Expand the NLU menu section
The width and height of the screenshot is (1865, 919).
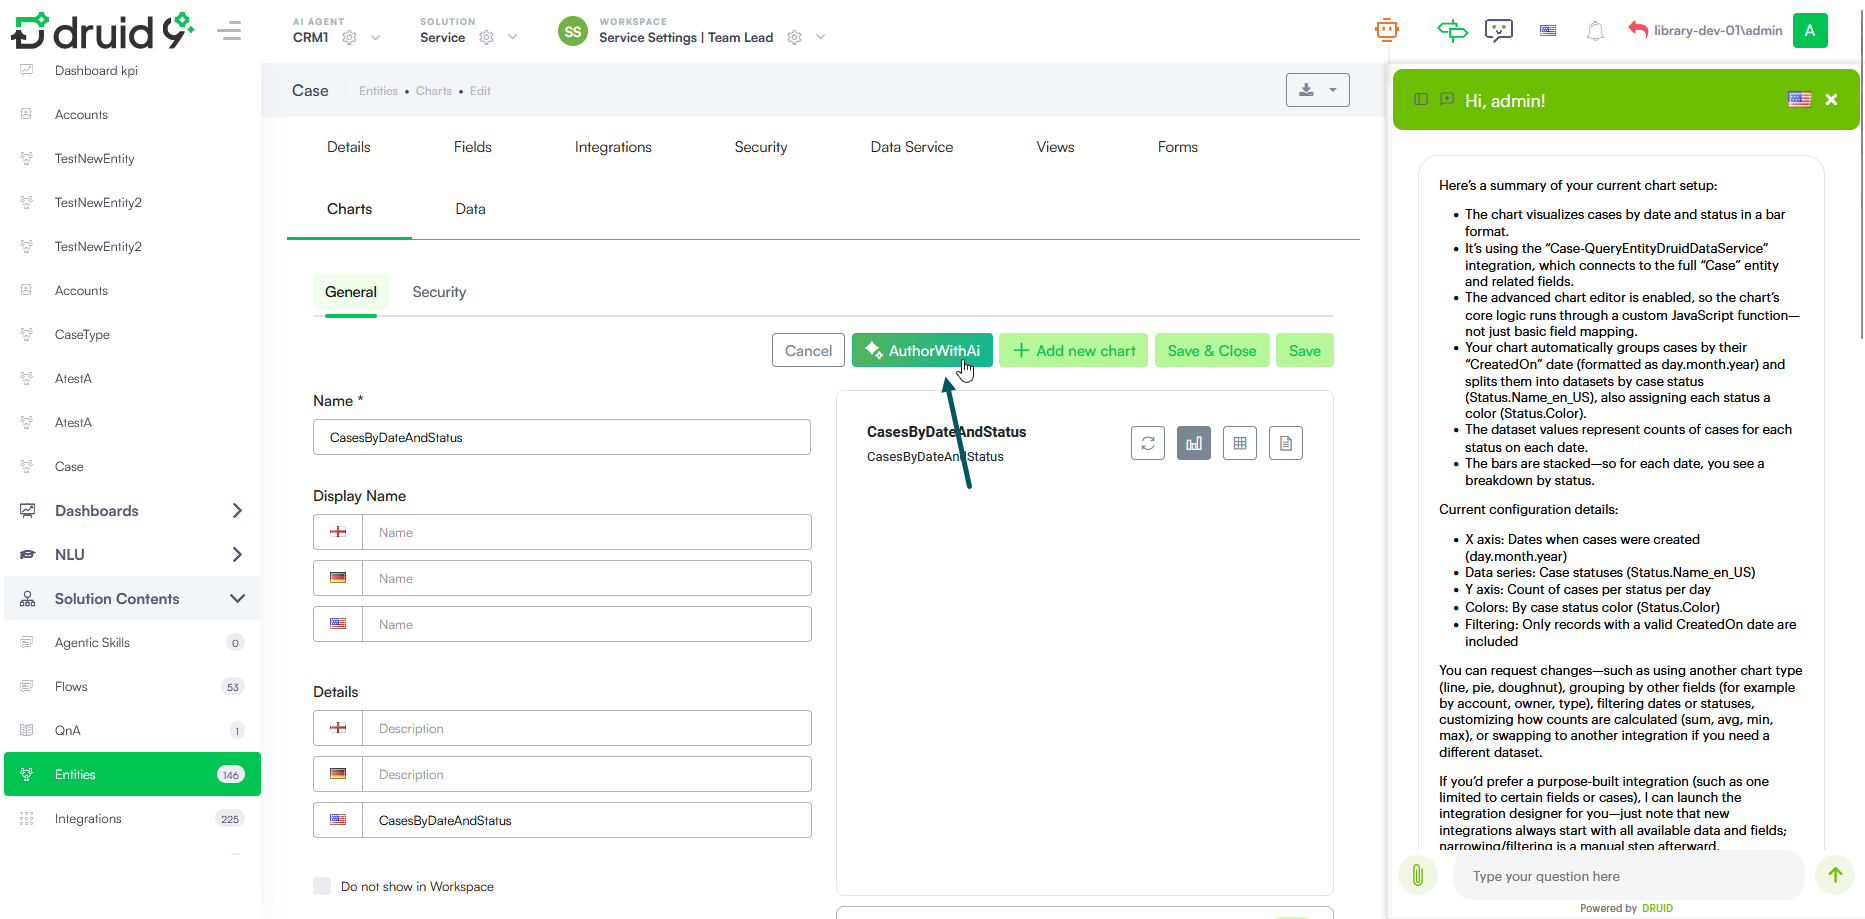[132, 555]
